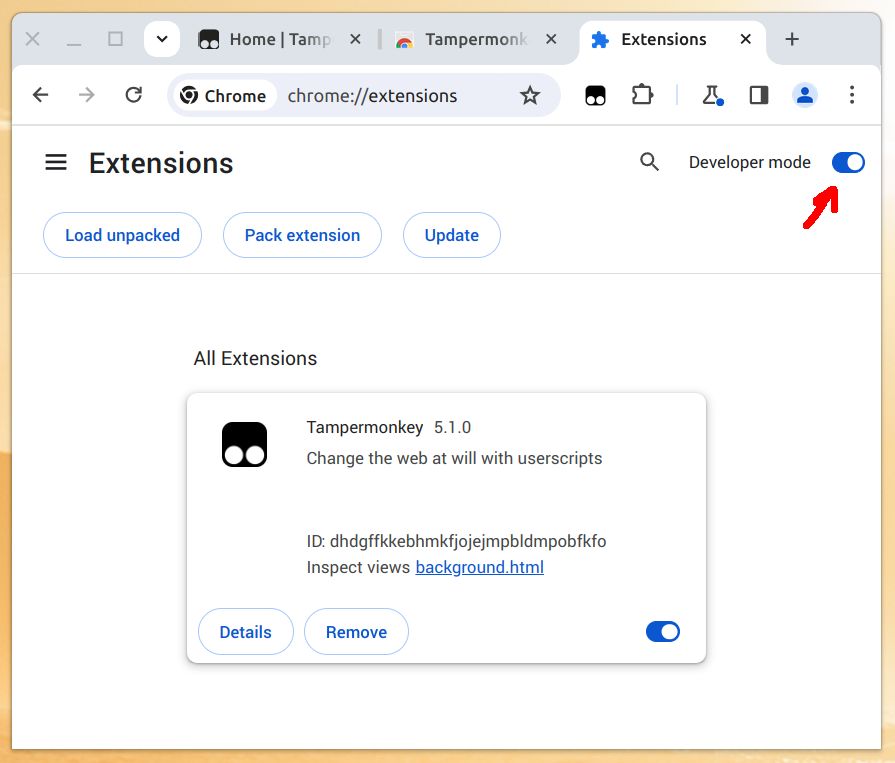Open Tampermonkey Details
Image resolution: width=895 pixels, height=763 pixels.
click(x=245, y=632)
